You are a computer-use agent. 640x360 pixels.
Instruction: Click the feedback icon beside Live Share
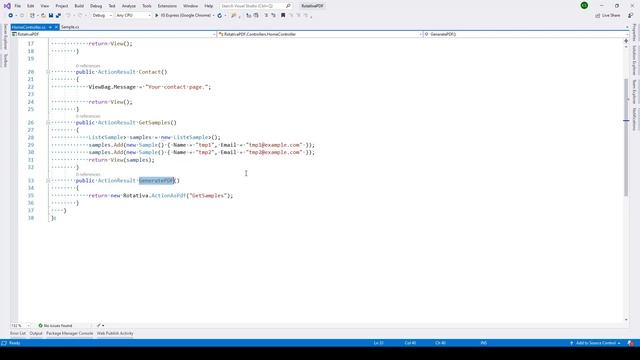pos(631,16)
